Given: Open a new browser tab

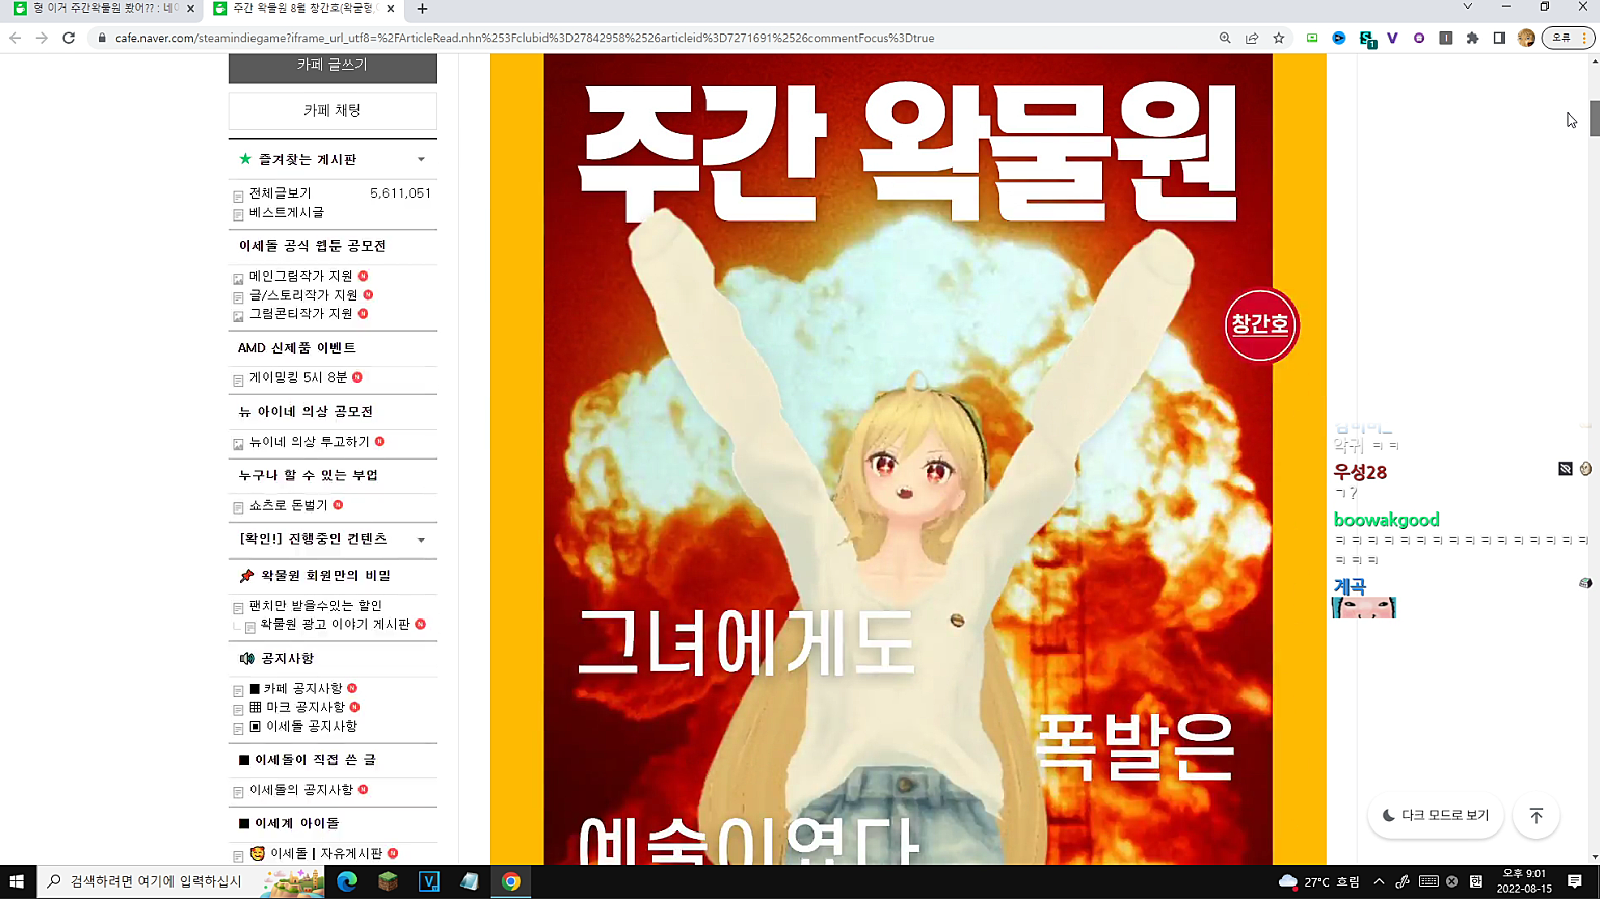Looking at the screenshot, I should (x=422, y=9).
